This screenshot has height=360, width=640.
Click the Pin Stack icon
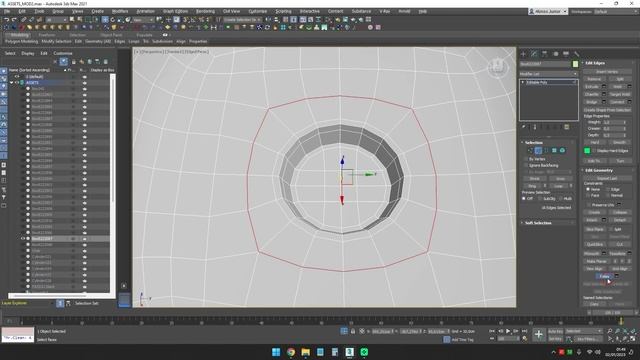click(x=524, y=127)
